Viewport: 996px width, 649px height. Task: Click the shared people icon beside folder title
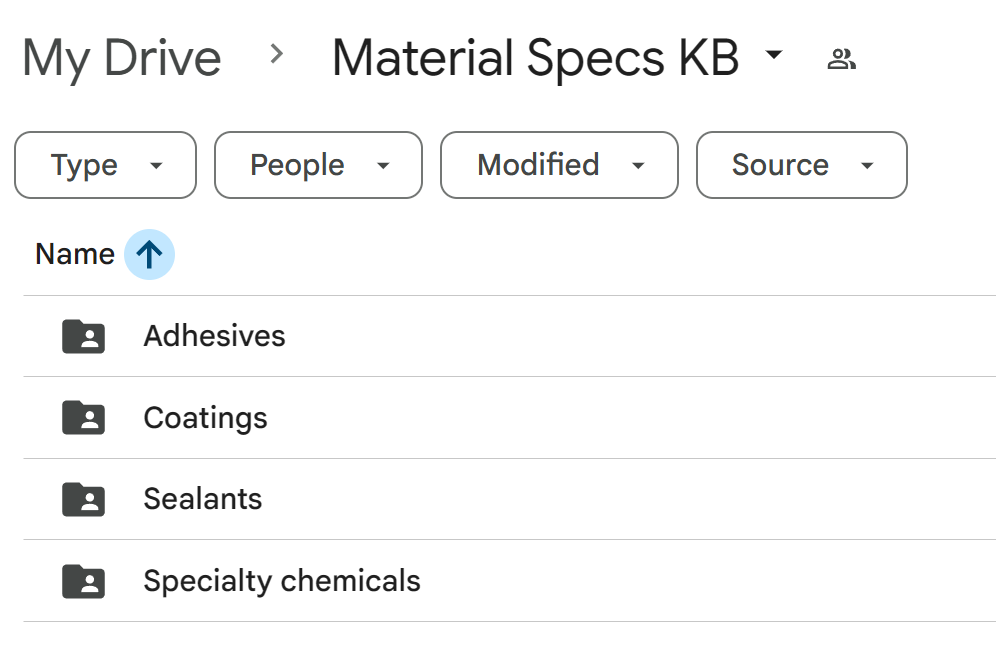[842, 60]
